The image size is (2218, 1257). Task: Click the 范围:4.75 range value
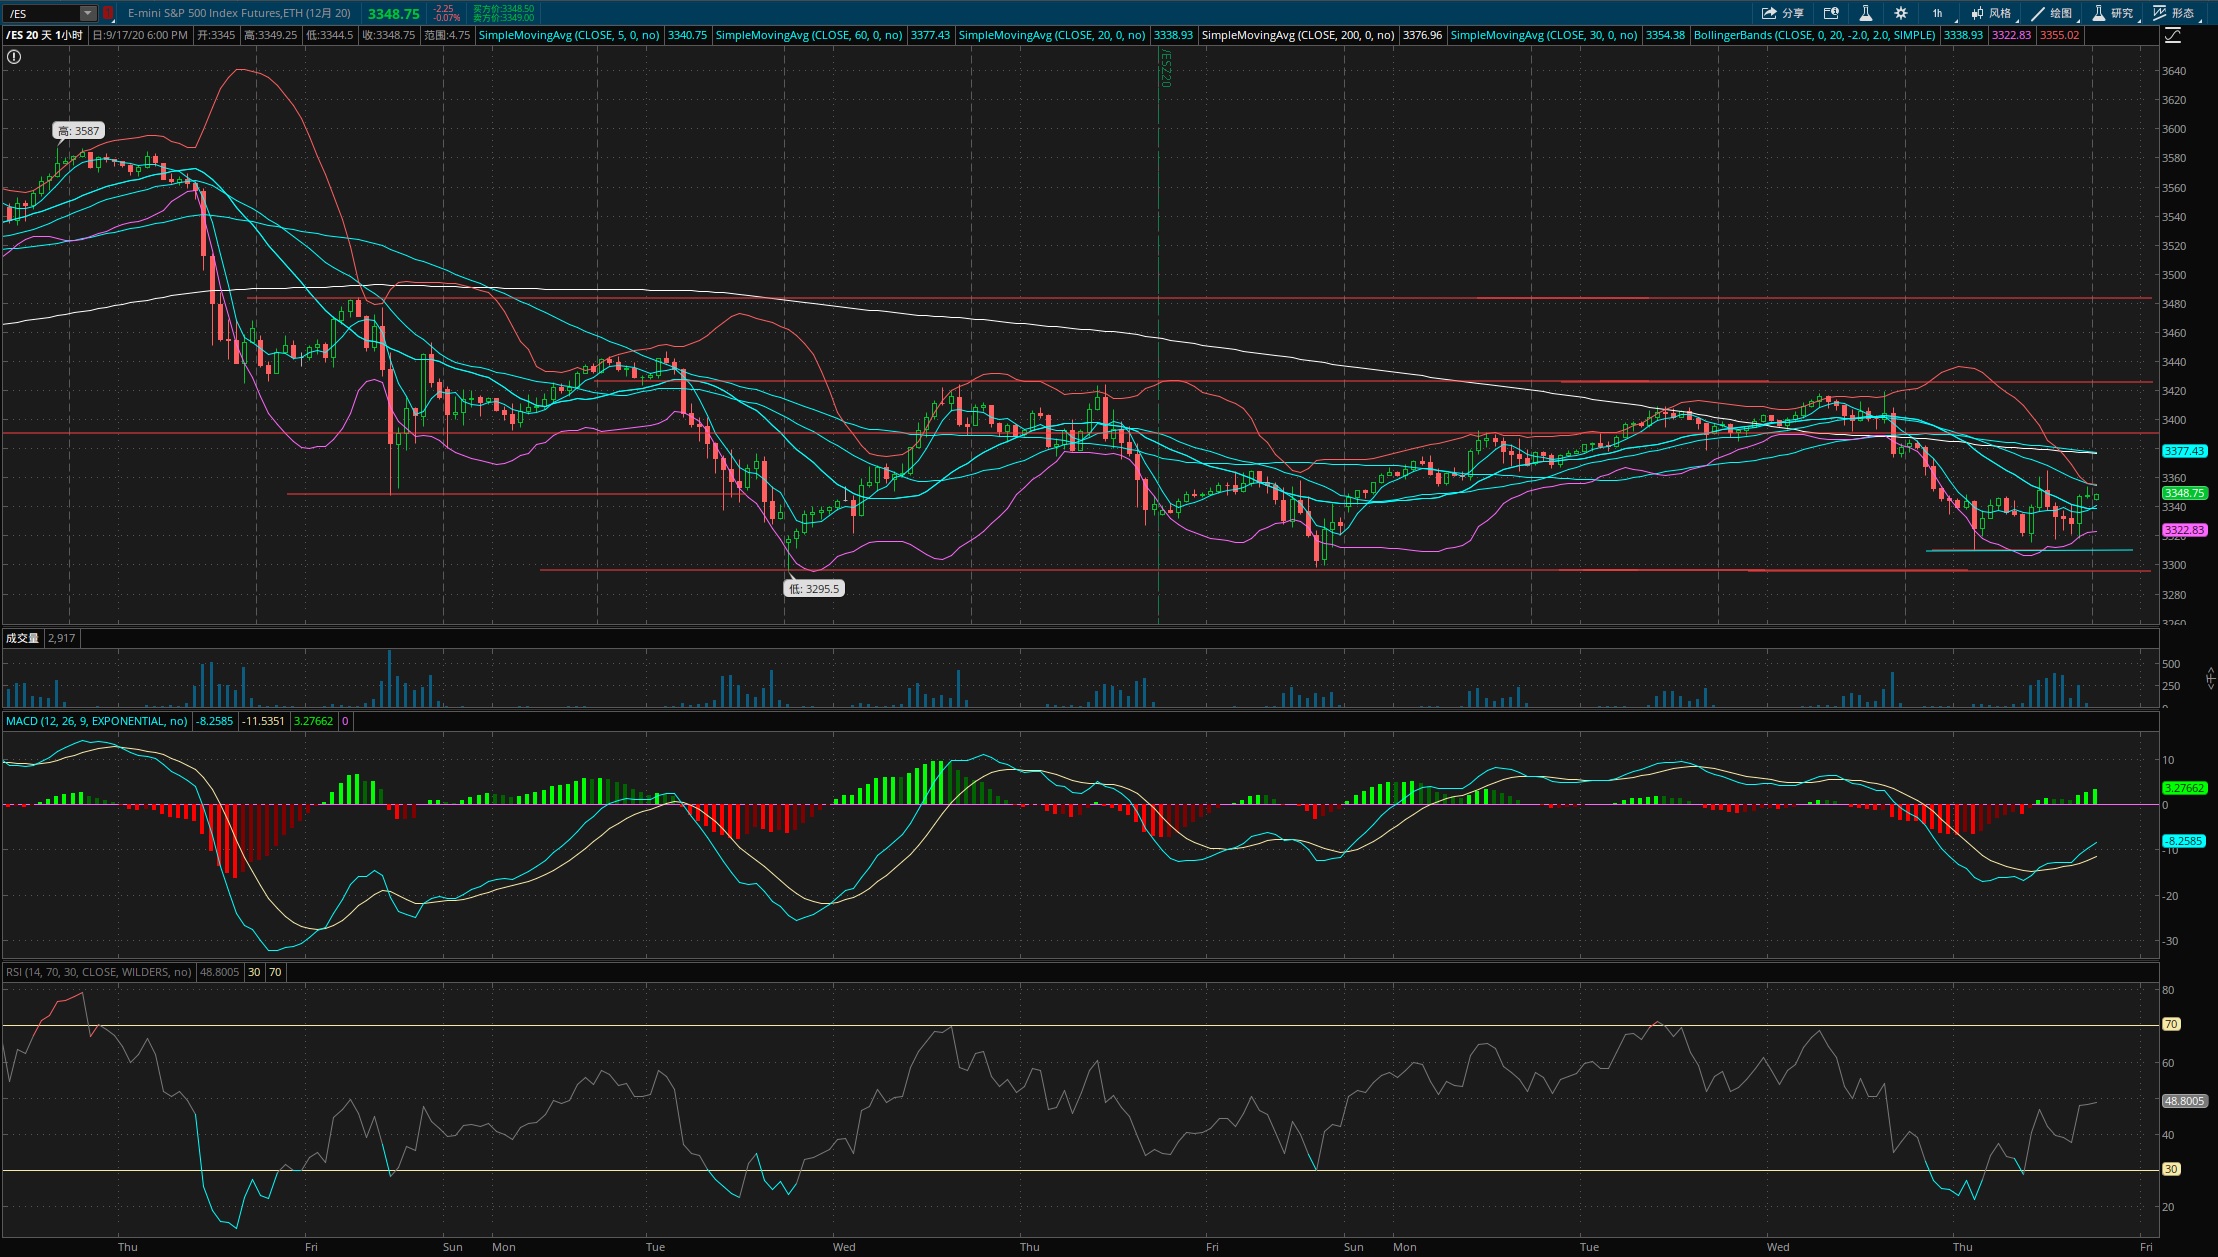coord(446,35)
